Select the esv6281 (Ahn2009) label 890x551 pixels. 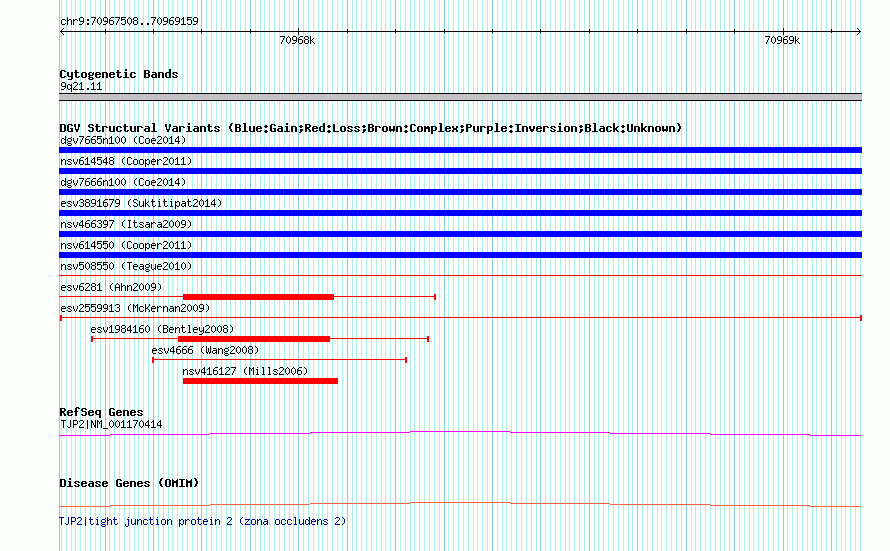tap(111, 287)
